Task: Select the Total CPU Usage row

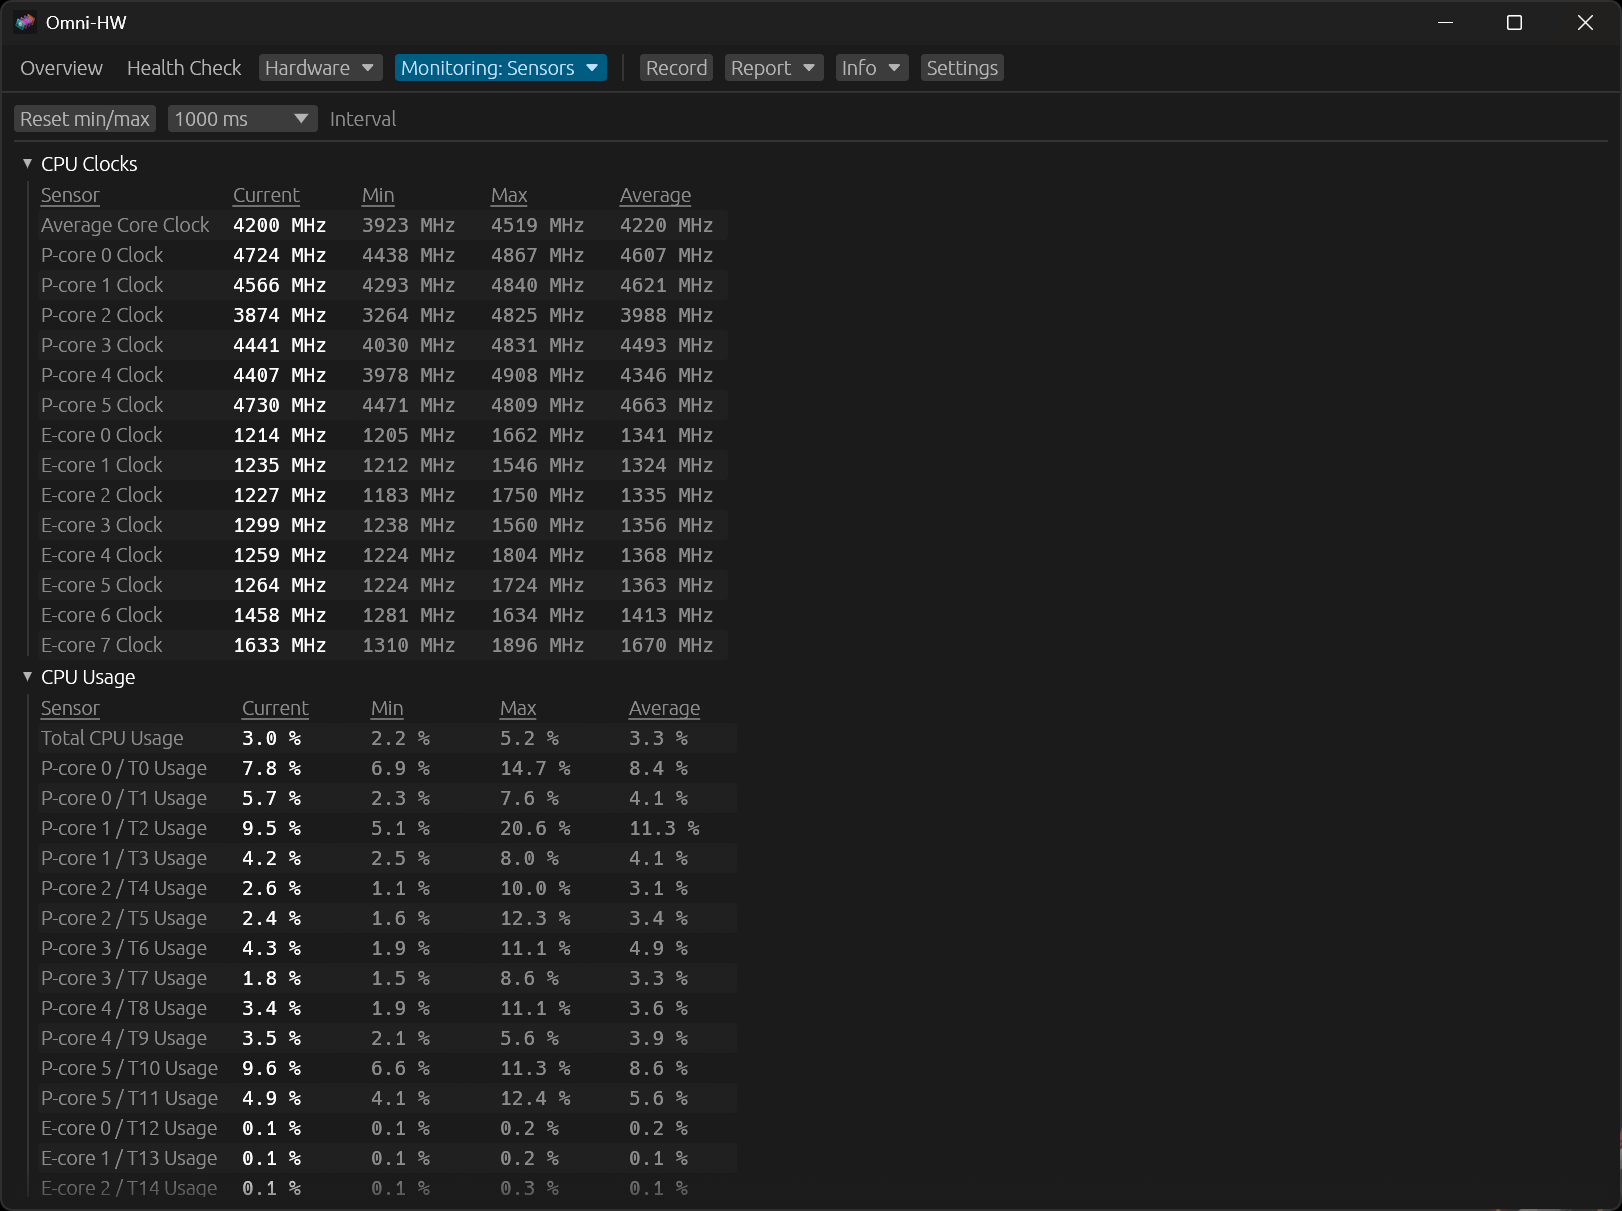Action: coord(387,738)
